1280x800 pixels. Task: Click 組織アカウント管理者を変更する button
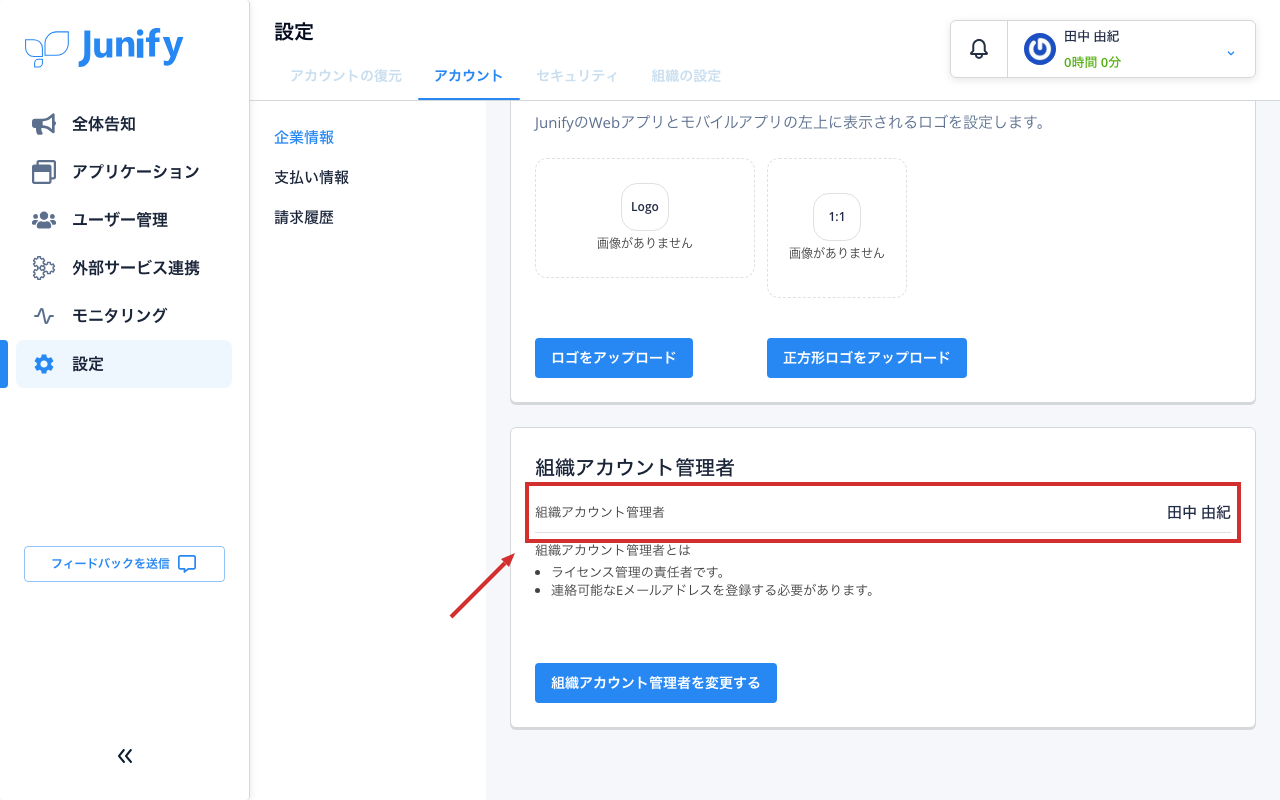pyautogui.click(x=656, y=683)
